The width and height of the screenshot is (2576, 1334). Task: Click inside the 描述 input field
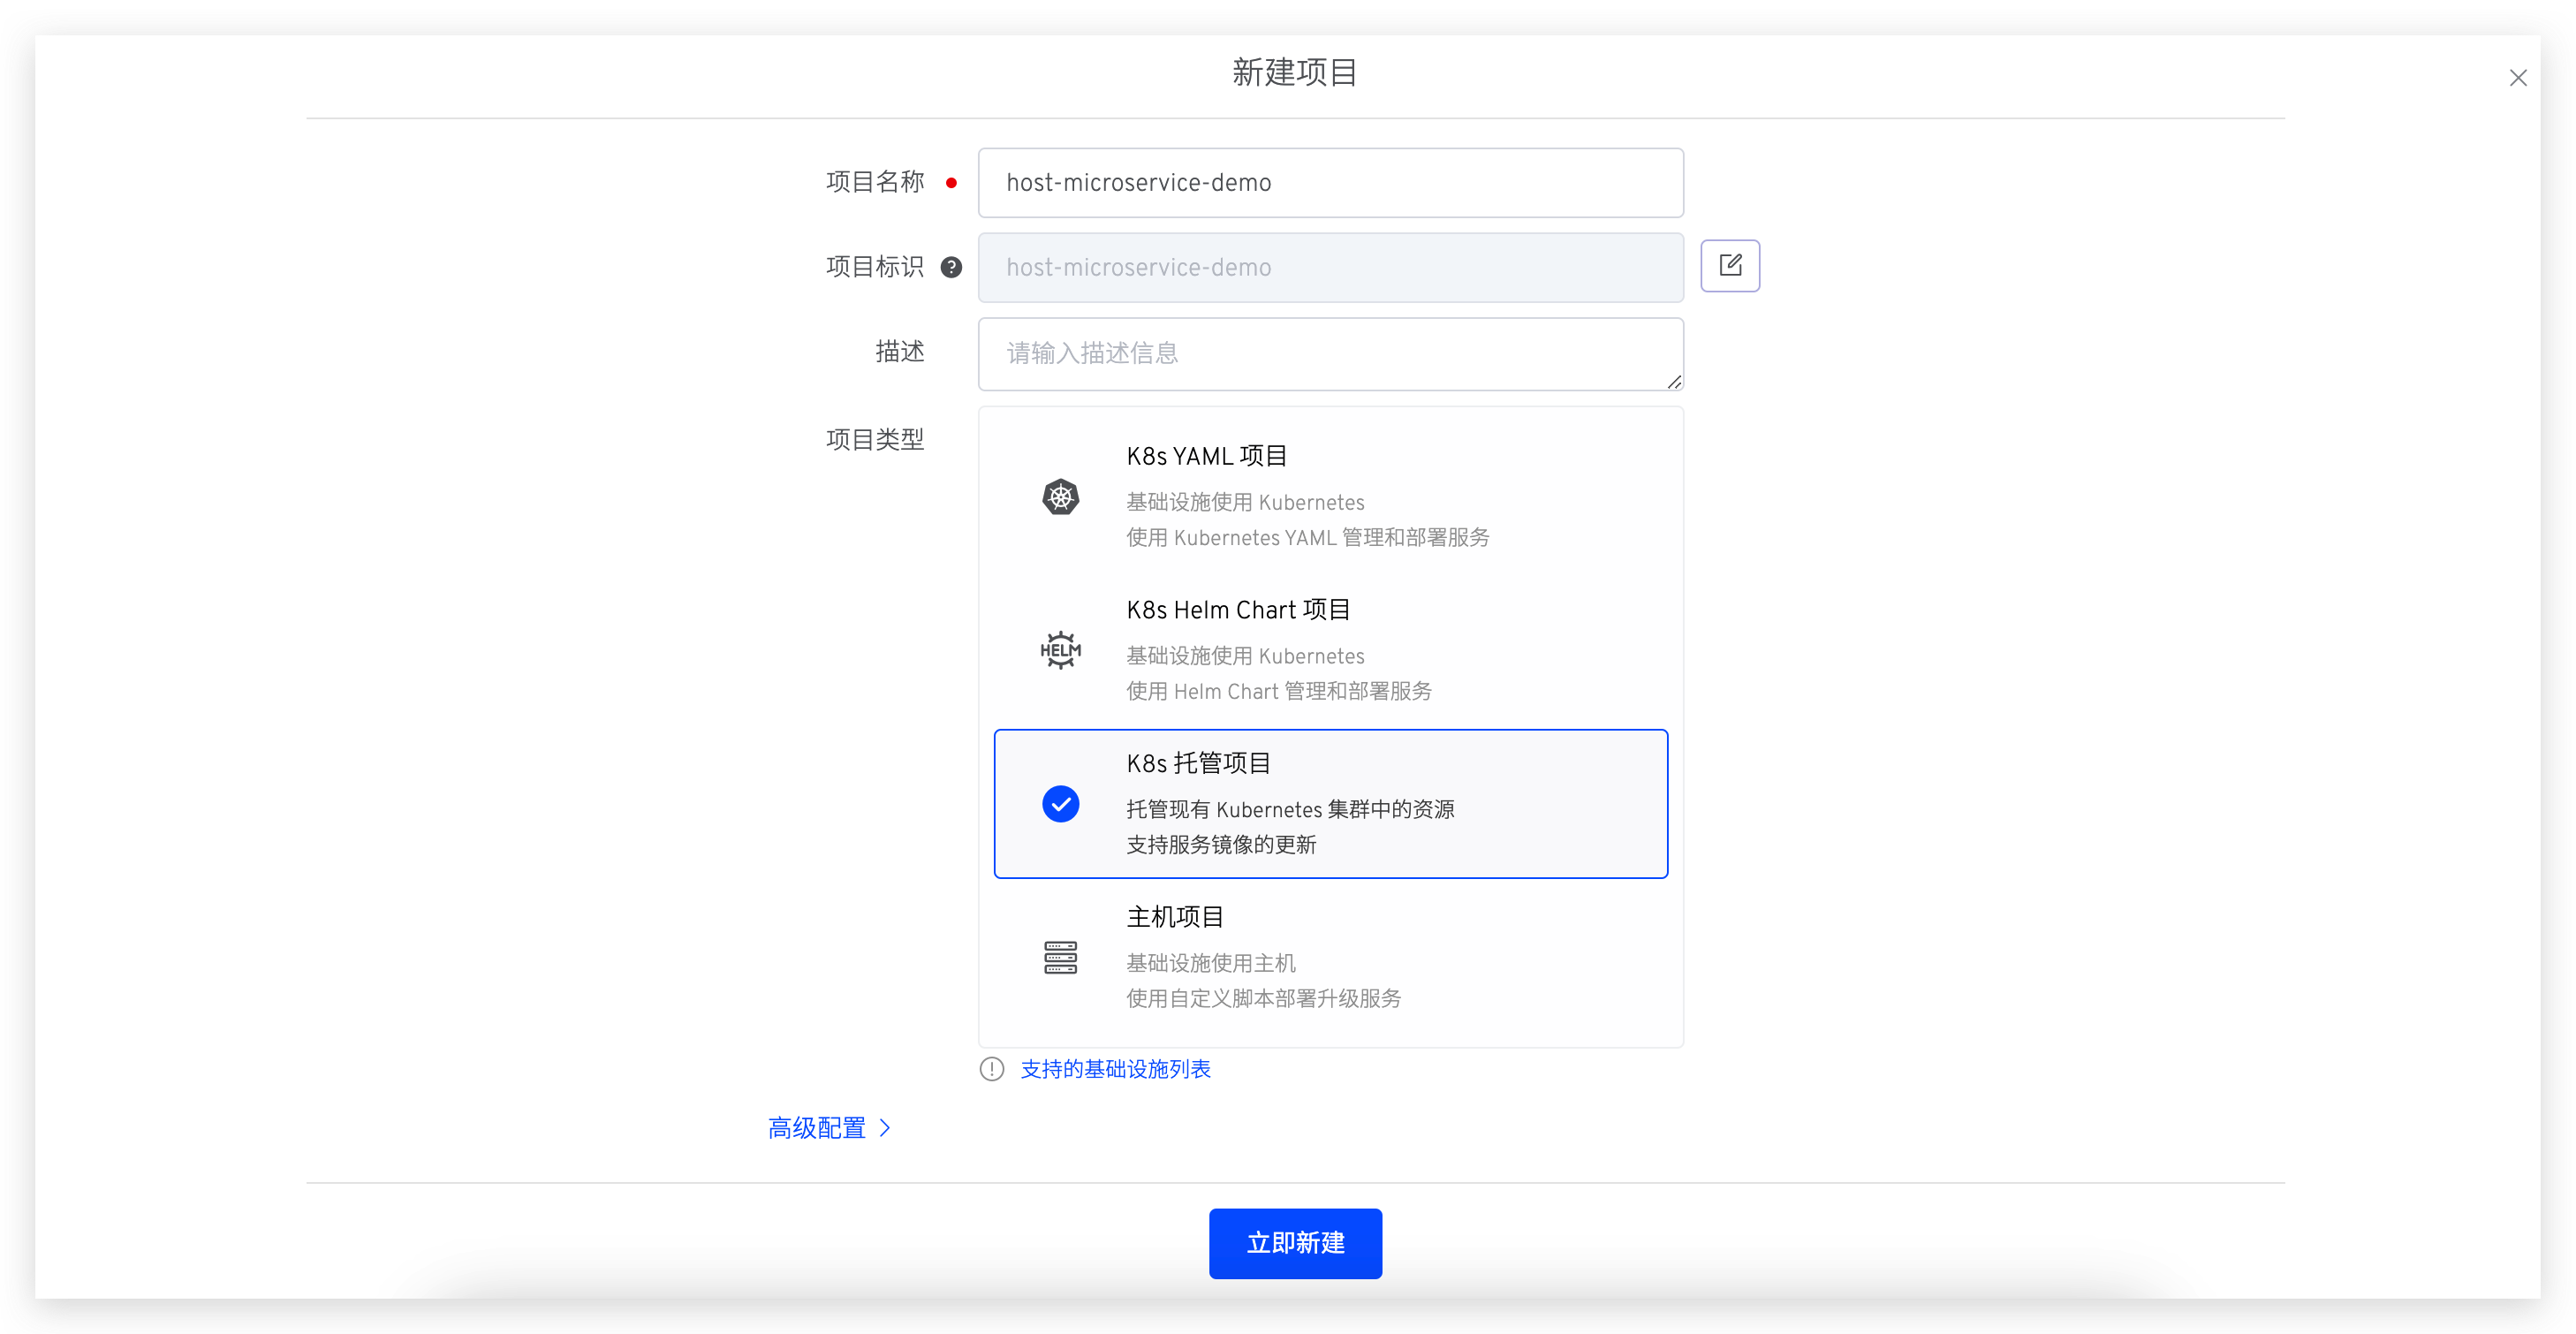[x=1330, y=353]
